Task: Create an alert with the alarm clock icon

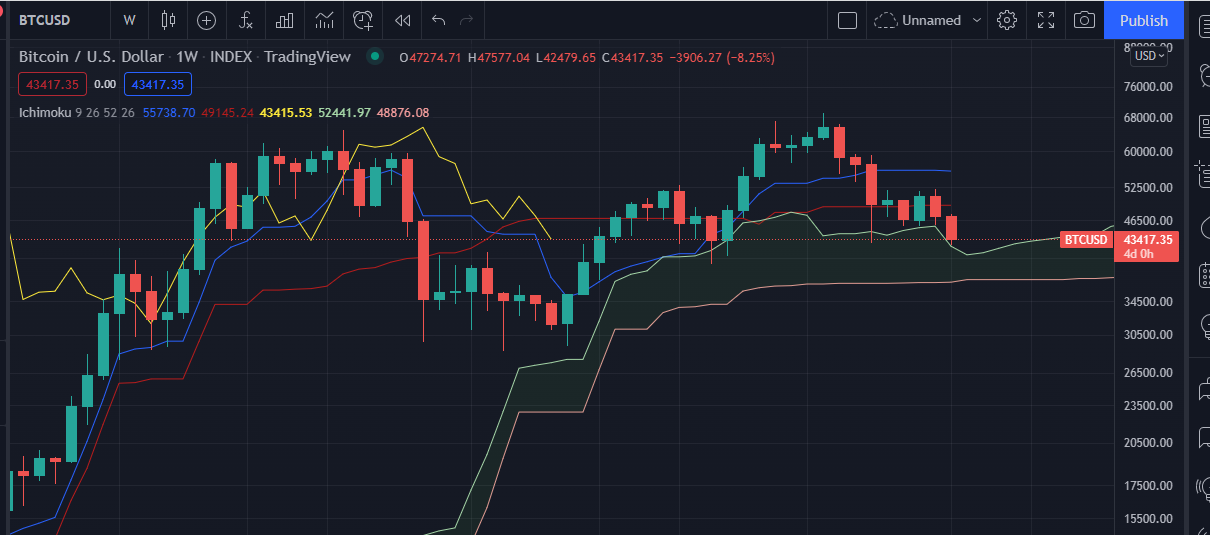Action: [x=363, y=20]
